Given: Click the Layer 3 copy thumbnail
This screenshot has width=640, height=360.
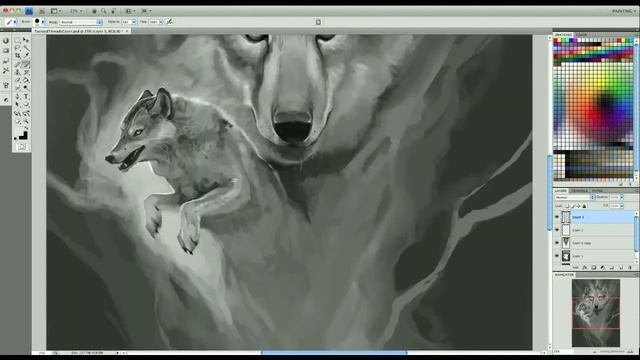Looking at the screenshot, I should [566, 243].
